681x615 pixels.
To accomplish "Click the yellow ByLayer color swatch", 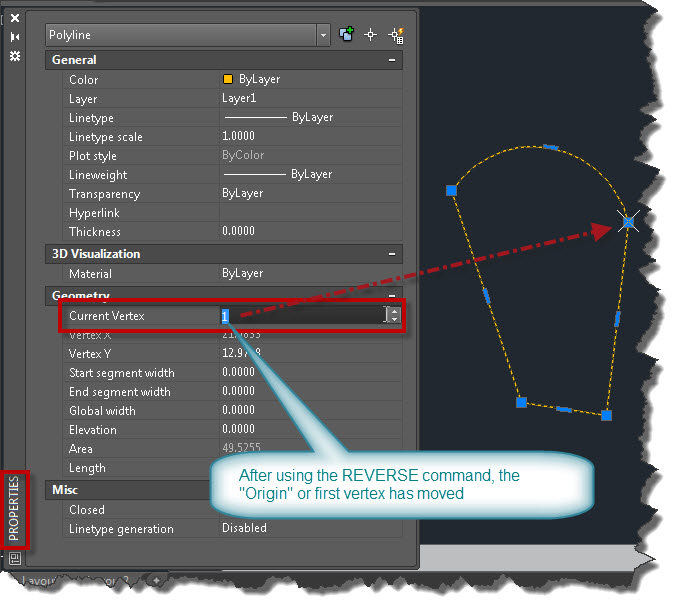I will (x=228, y=79).
